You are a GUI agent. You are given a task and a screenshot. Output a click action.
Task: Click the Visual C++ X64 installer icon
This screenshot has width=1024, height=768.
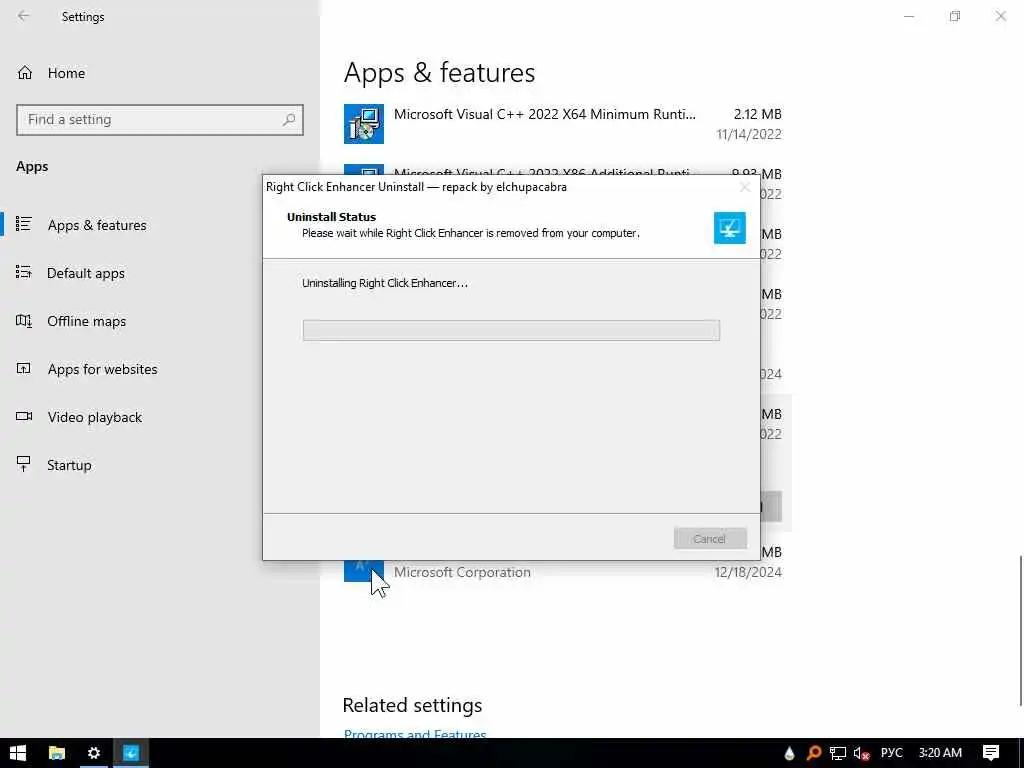click(364, 123)
